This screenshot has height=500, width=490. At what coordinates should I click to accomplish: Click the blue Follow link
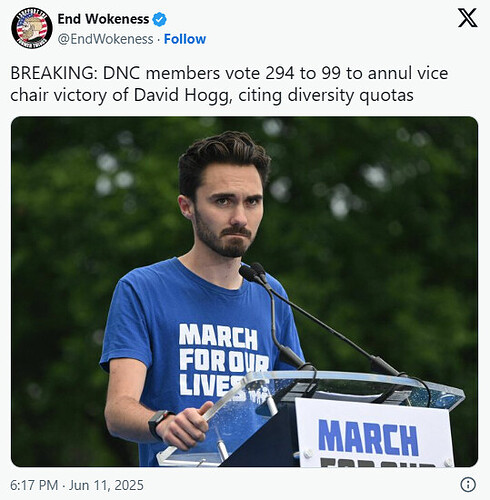(x=185, y=39)
